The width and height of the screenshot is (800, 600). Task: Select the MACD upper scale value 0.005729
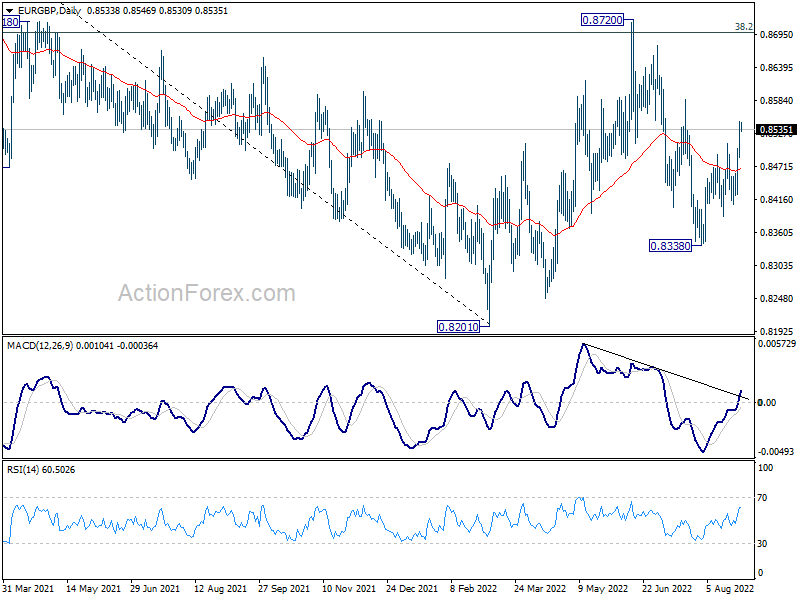tap(777, 344)
